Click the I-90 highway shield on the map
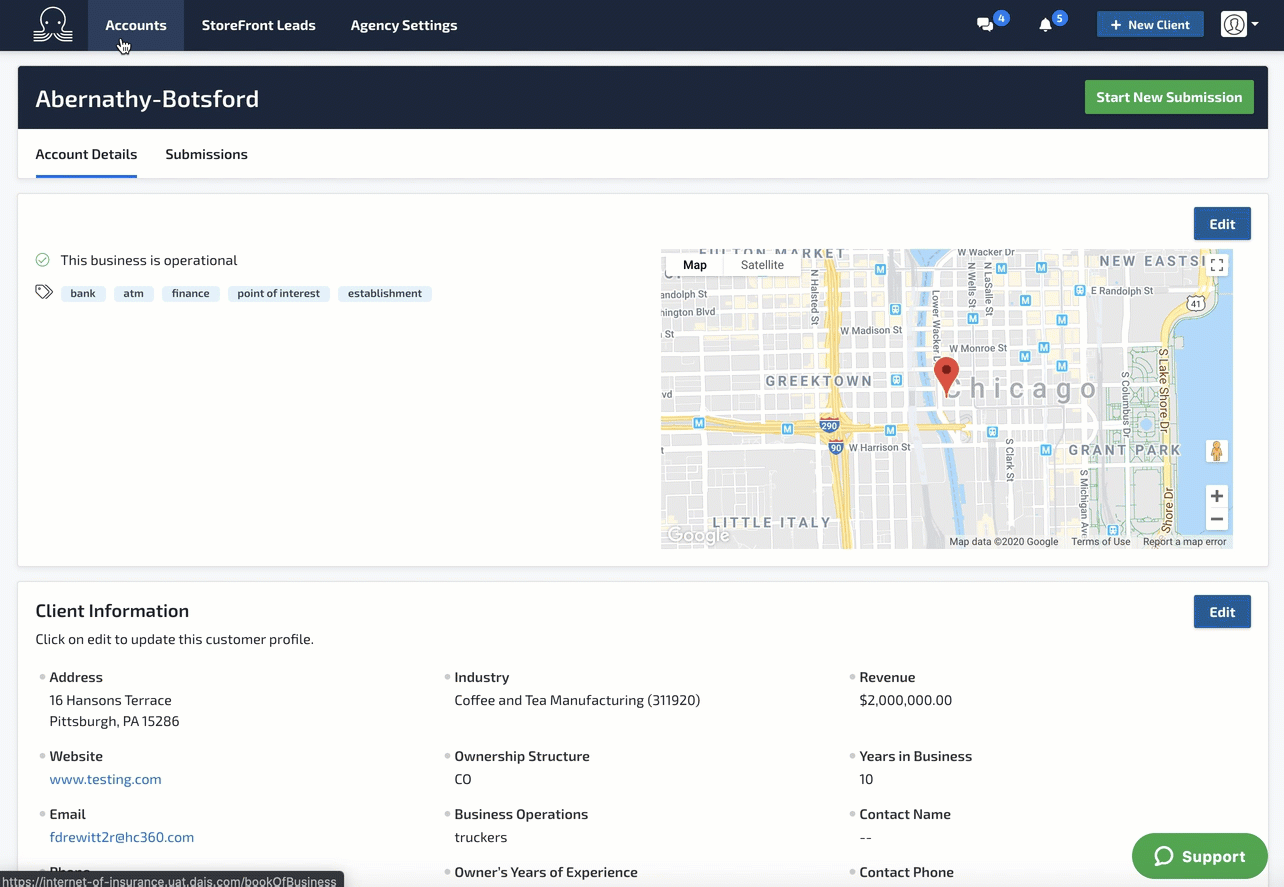 (x=835, y=447)
